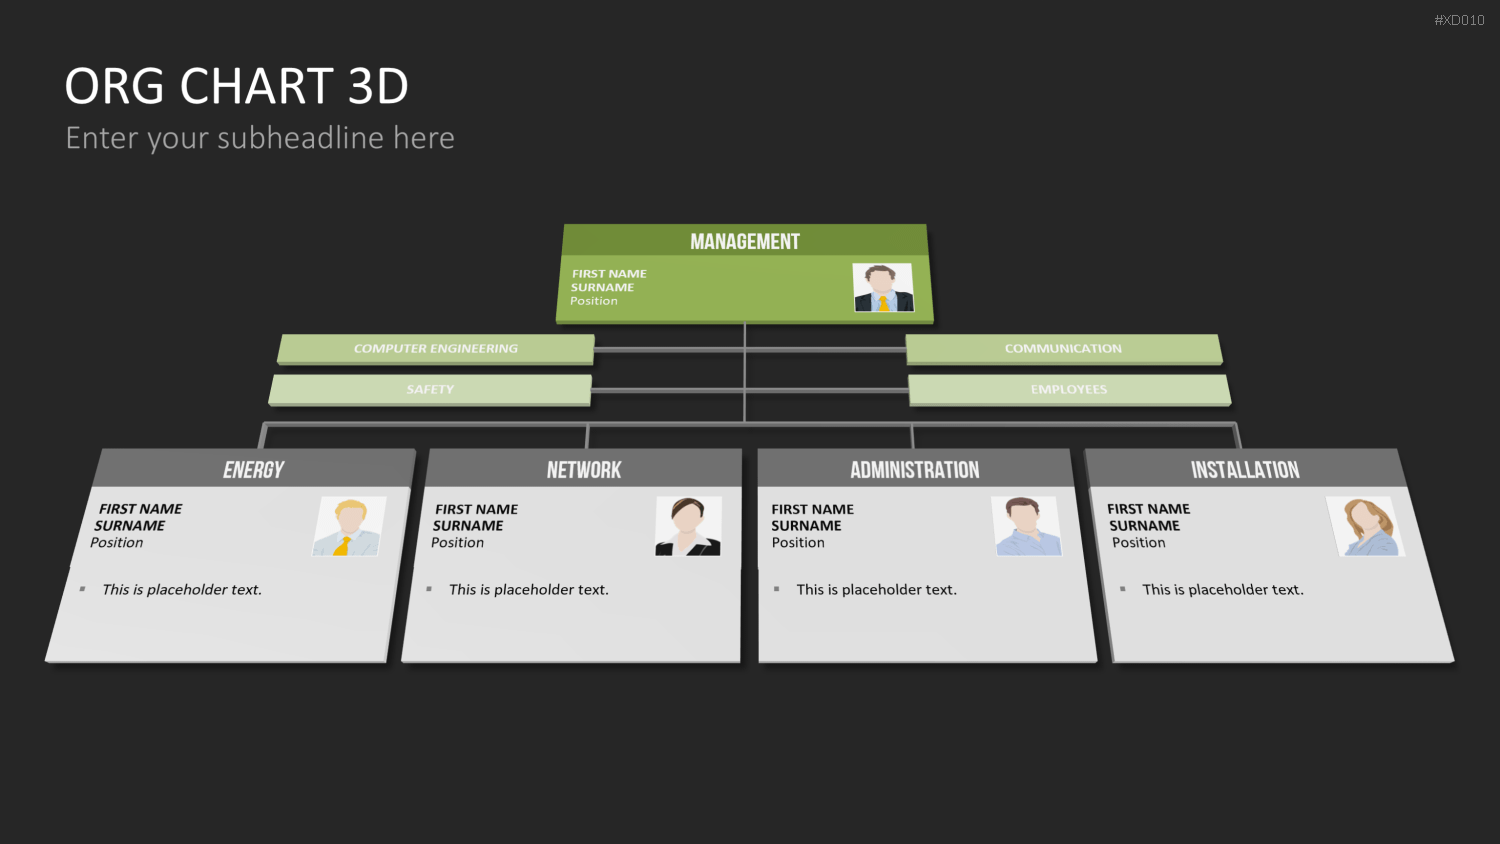The height and width of the screenshot is (844, 1500).
Task: Click the Administration card FIRST NAME SURNAME text
Action: [x=812, y=517]
